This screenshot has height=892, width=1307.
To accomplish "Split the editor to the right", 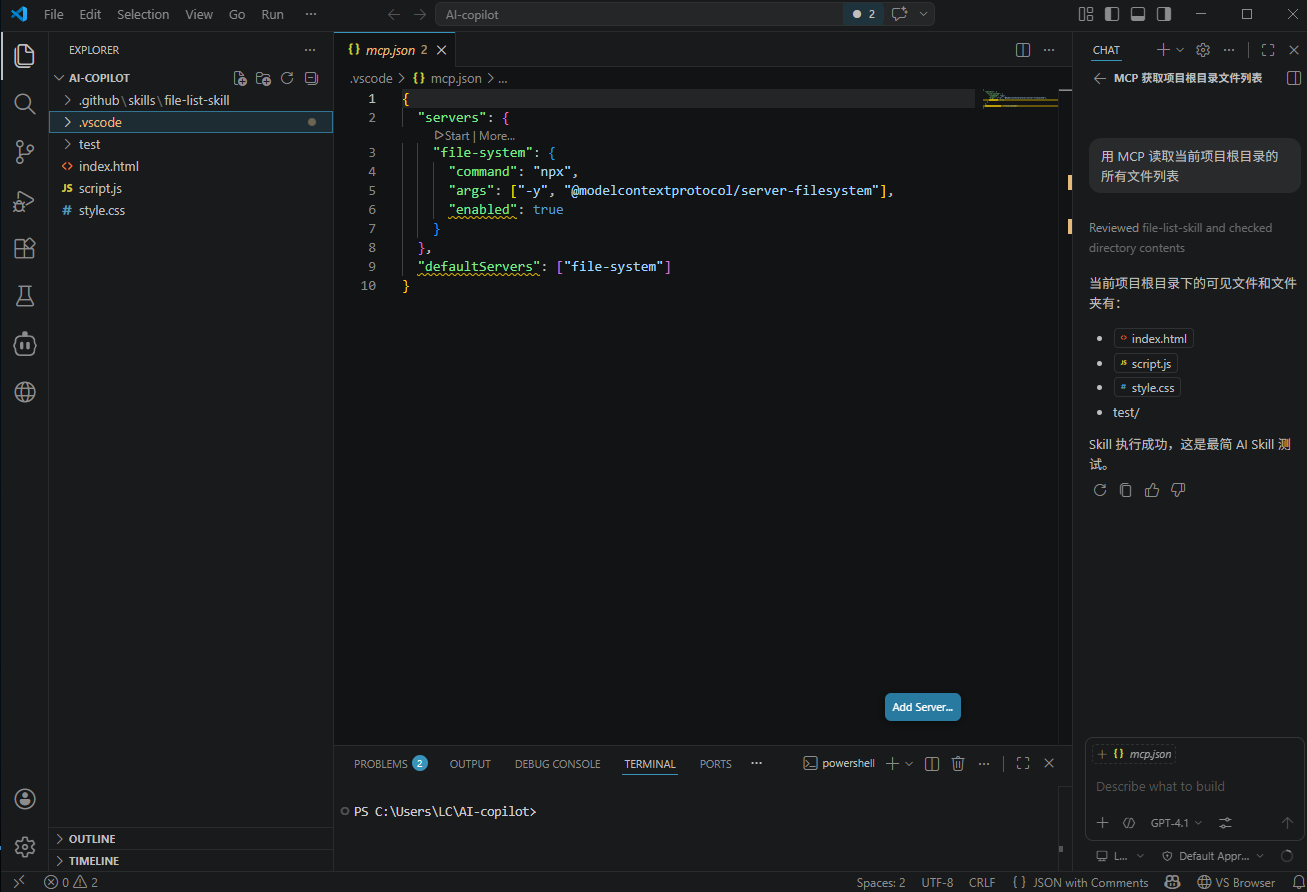I will [x=1023, y=50].
